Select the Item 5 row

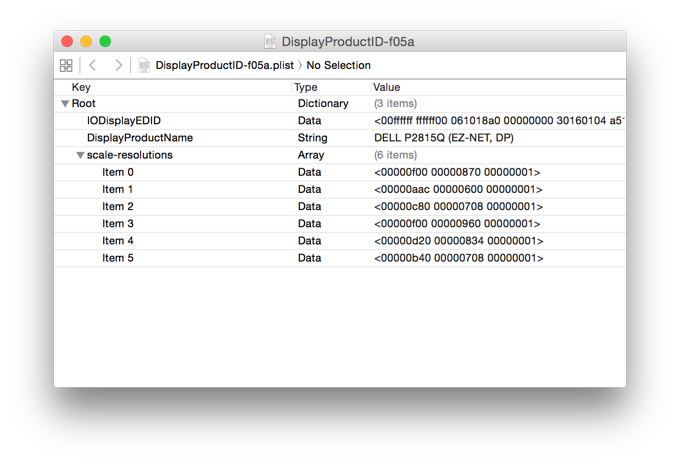340,258
